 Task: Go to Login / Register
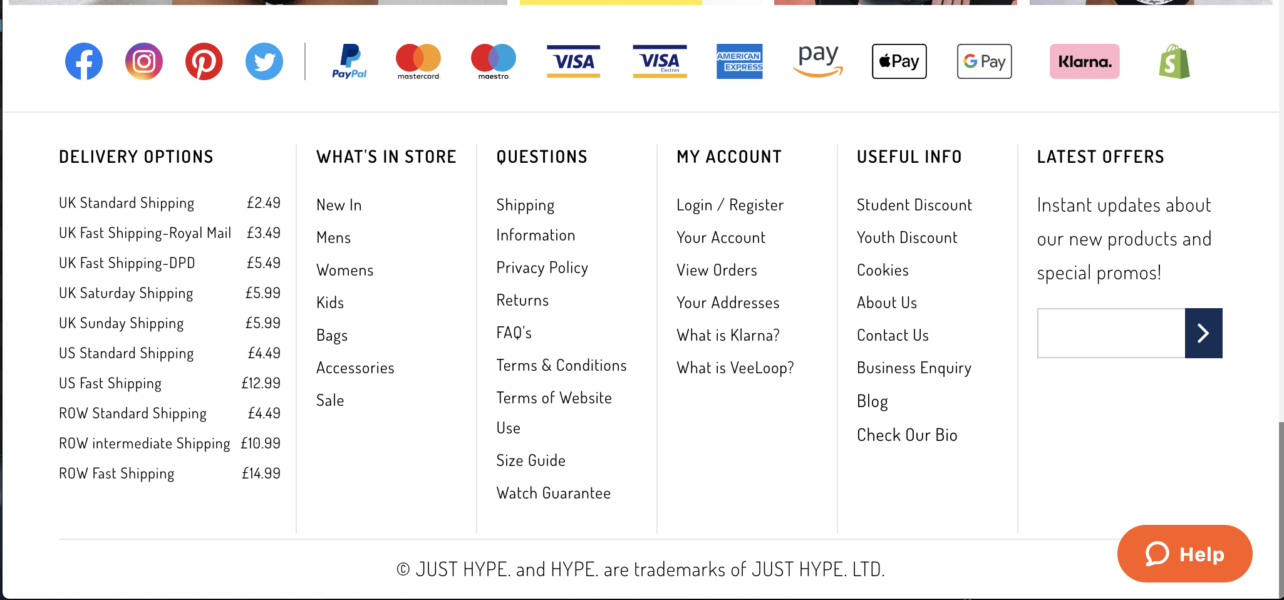(730, 205)
